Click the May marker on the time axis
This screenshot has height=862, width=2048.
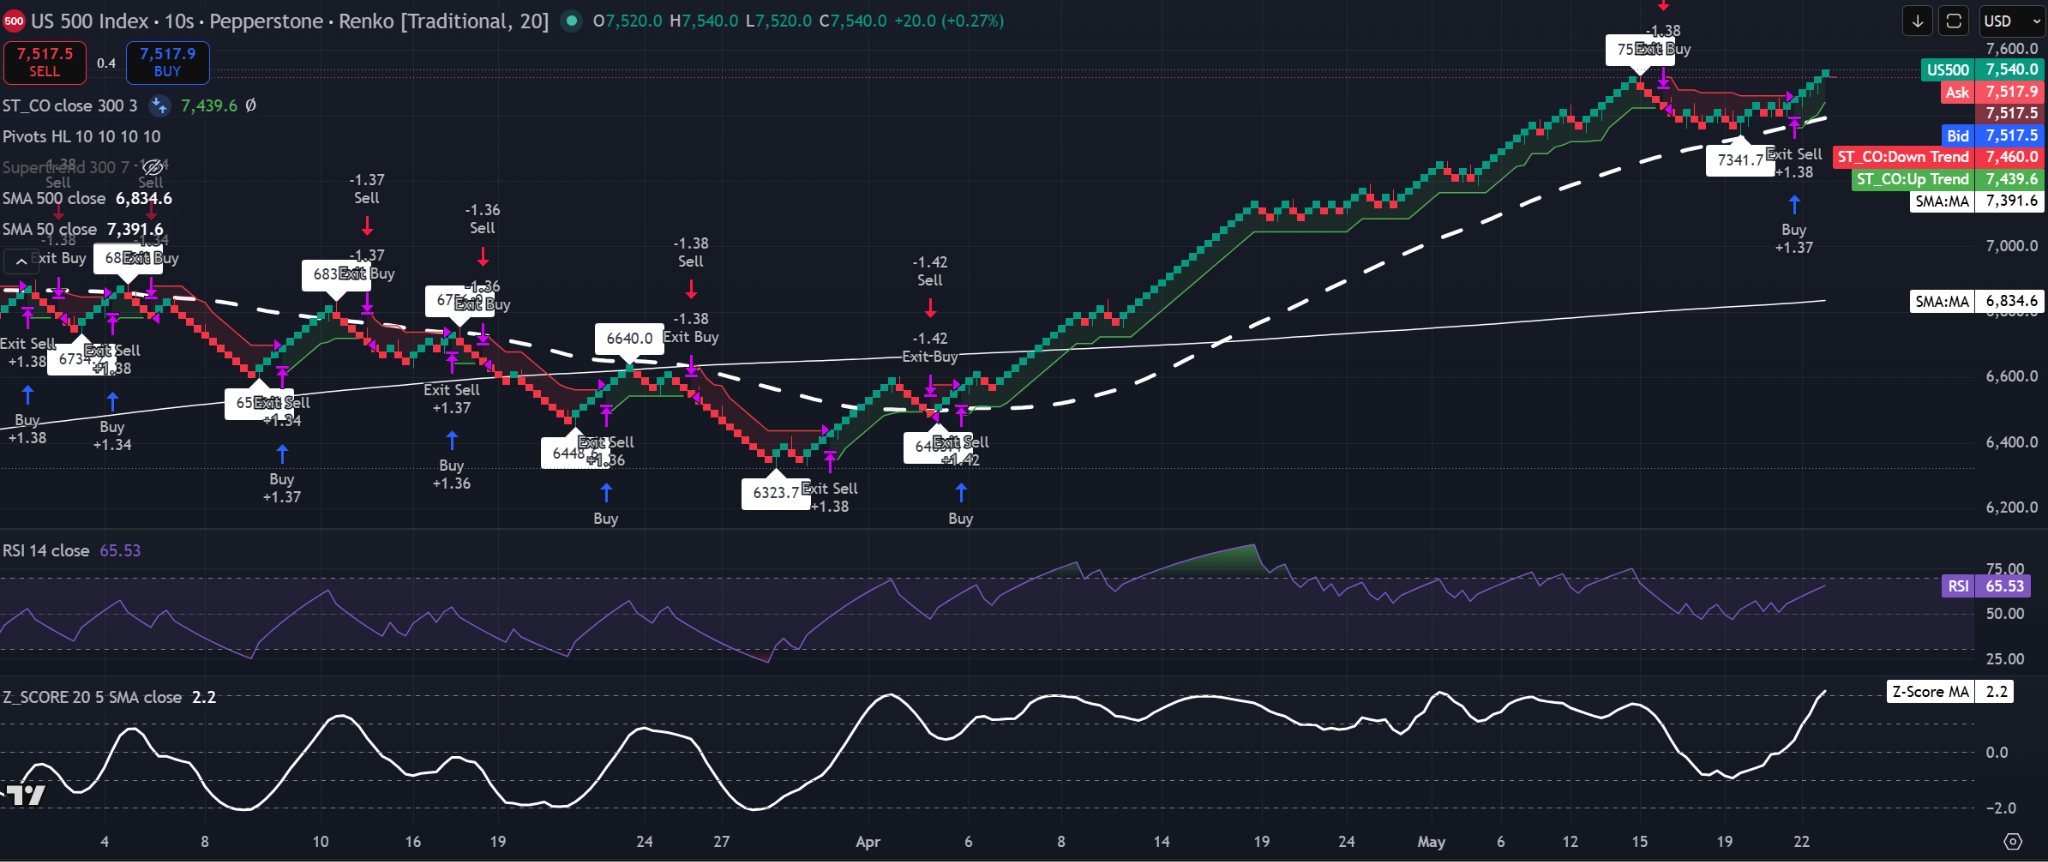click(1431, 842)
